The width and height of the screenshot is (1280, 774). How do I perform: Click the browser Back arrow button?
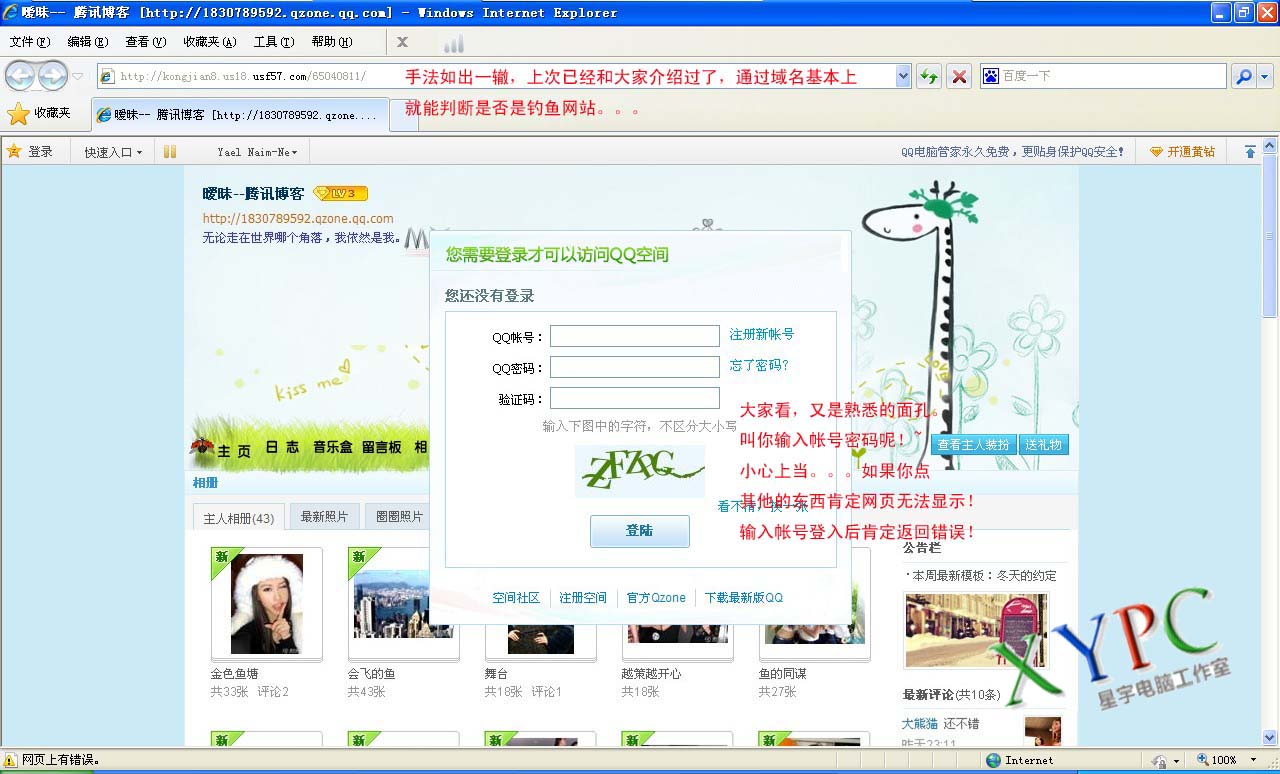coord(21,76)
